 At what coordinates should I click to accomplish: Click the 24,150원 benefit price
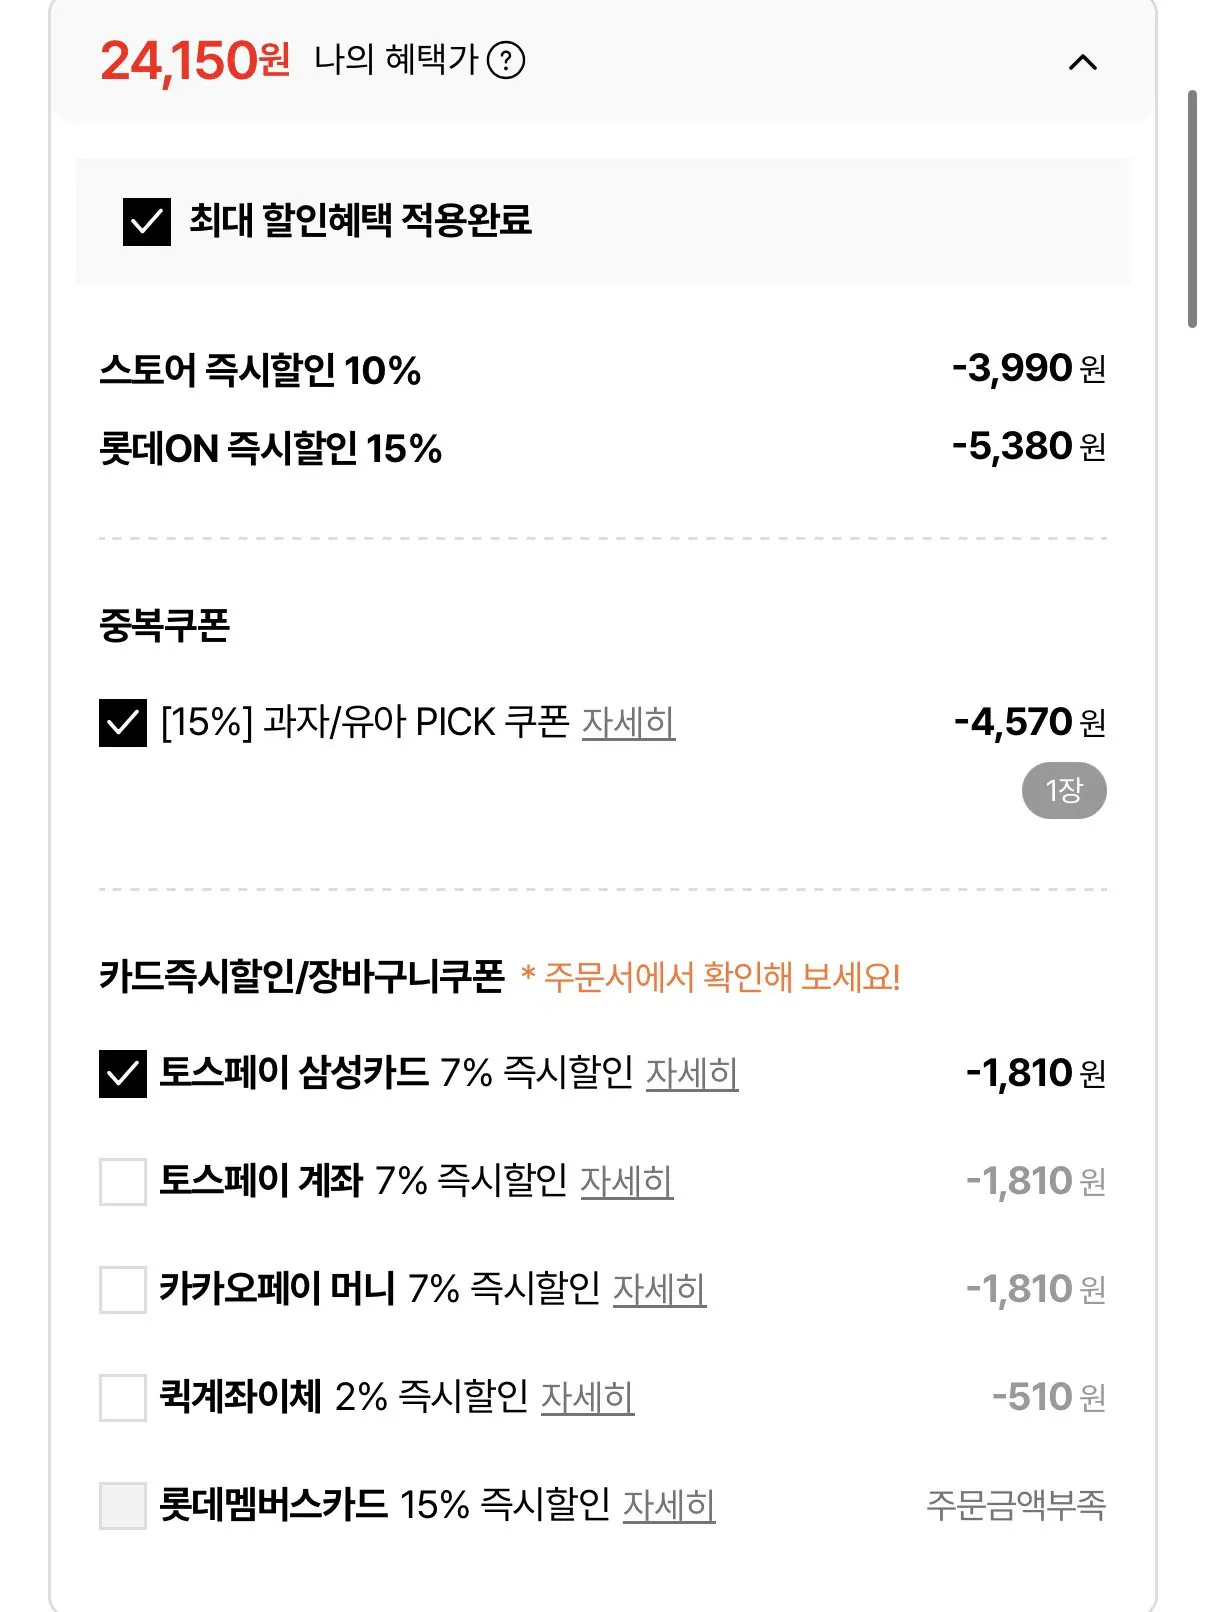pyautogui.click(x=195, y=61)
